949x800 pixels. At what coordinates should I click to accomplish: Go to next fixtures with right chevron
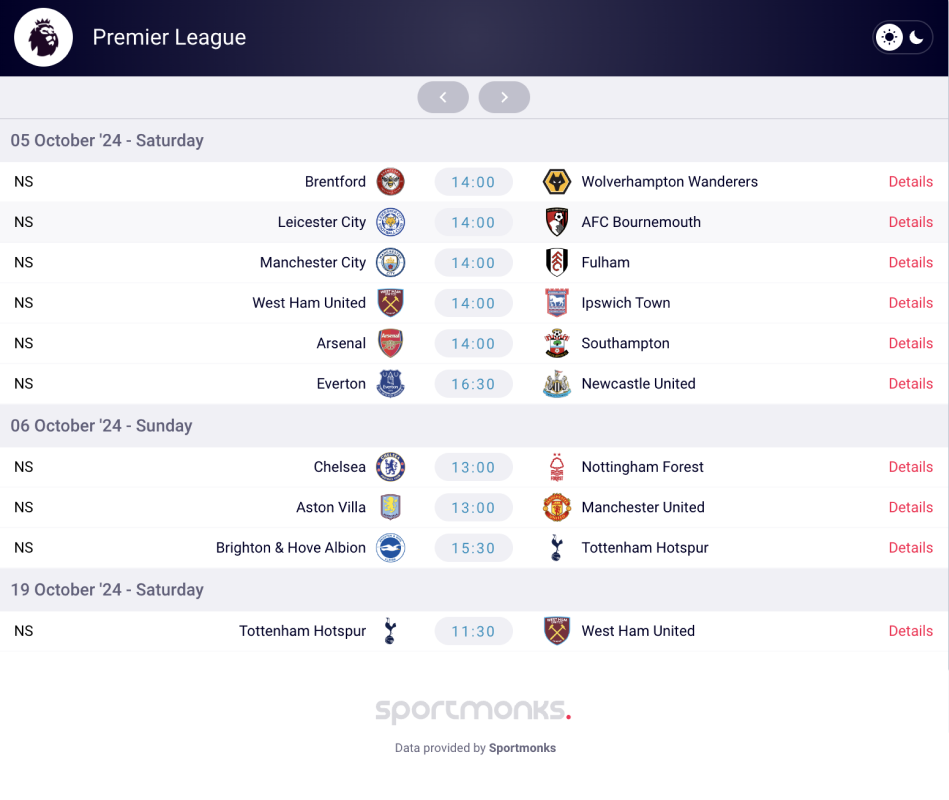coord(504,97)
